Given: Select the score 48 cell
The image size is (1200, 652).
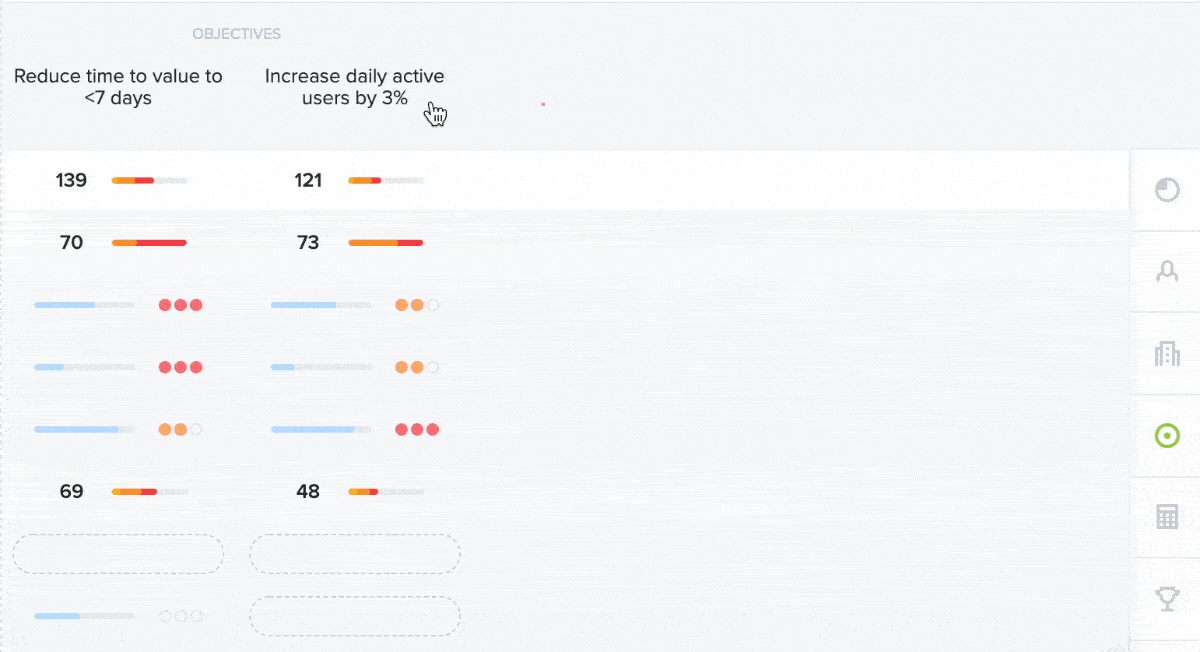Looking at the screenshot, I should 308,492.
